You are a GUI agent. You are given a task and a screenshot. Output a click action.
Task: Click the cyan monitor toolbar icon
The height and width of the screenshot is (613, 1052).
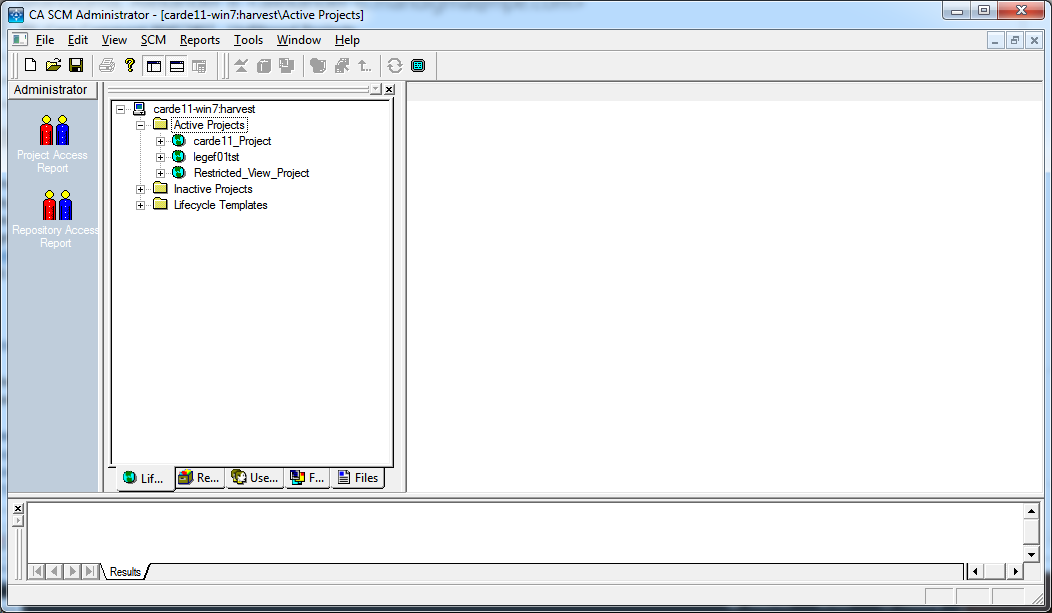tap(418, 66)
